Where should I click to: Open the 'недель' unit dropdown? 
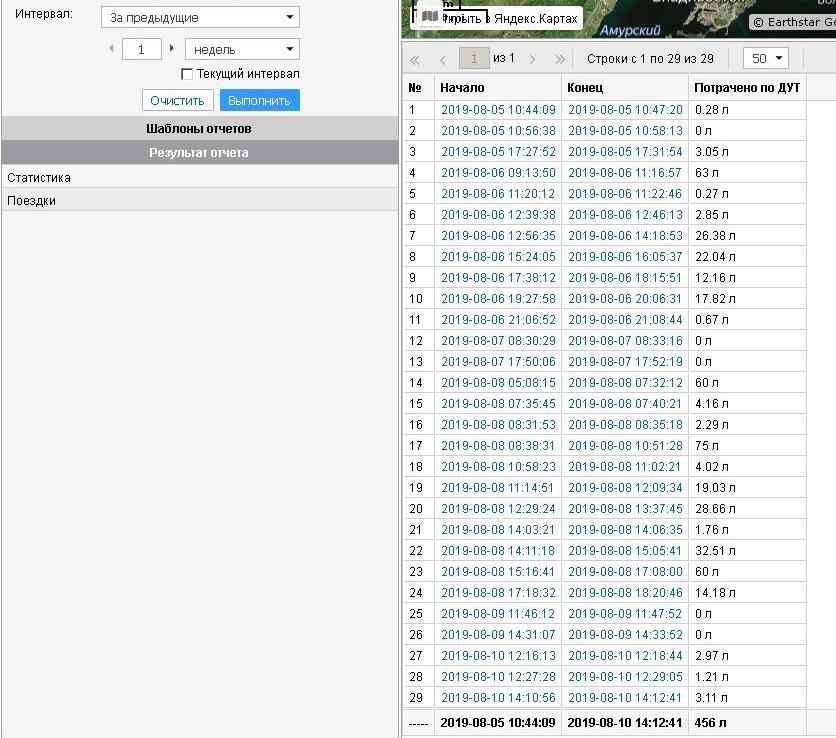click(x=242, y=49)
